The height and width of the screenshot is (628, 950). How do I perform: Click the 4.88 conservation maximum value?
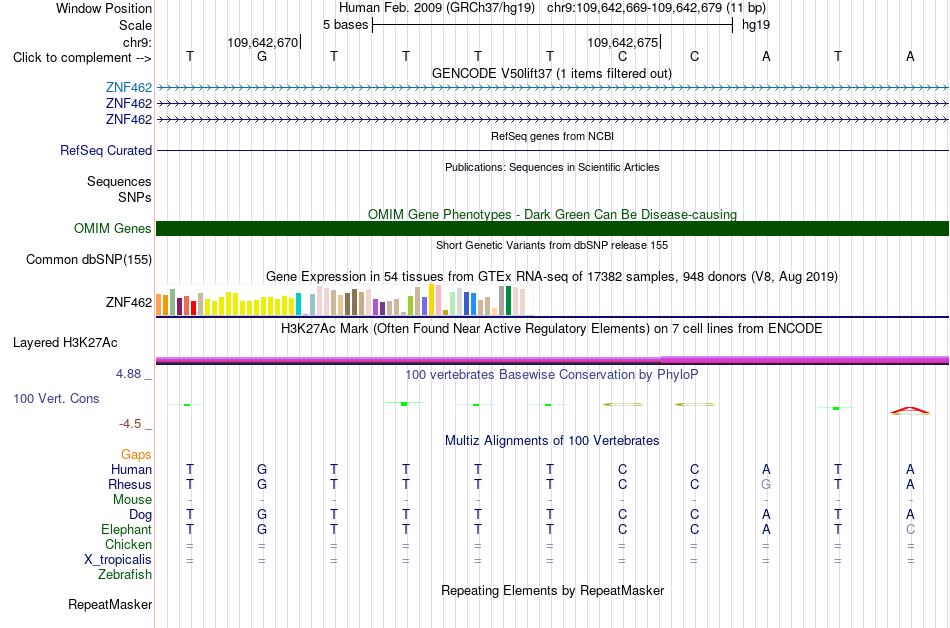[x=128, y=374]
